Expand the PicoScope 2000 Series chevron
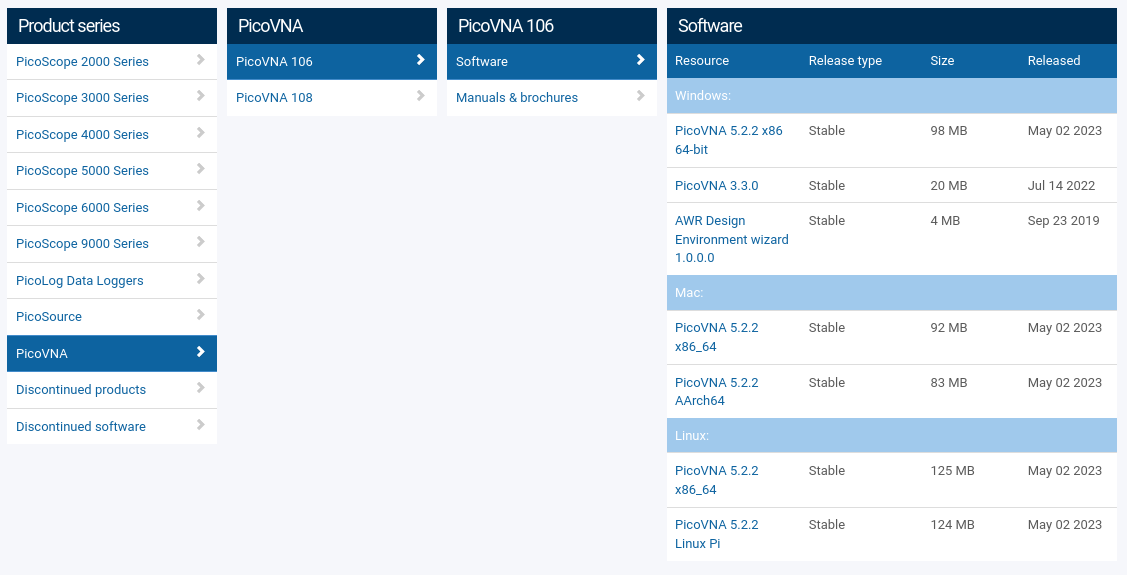This screenshot has width=1127, height=575. click(x=201, y=60)
